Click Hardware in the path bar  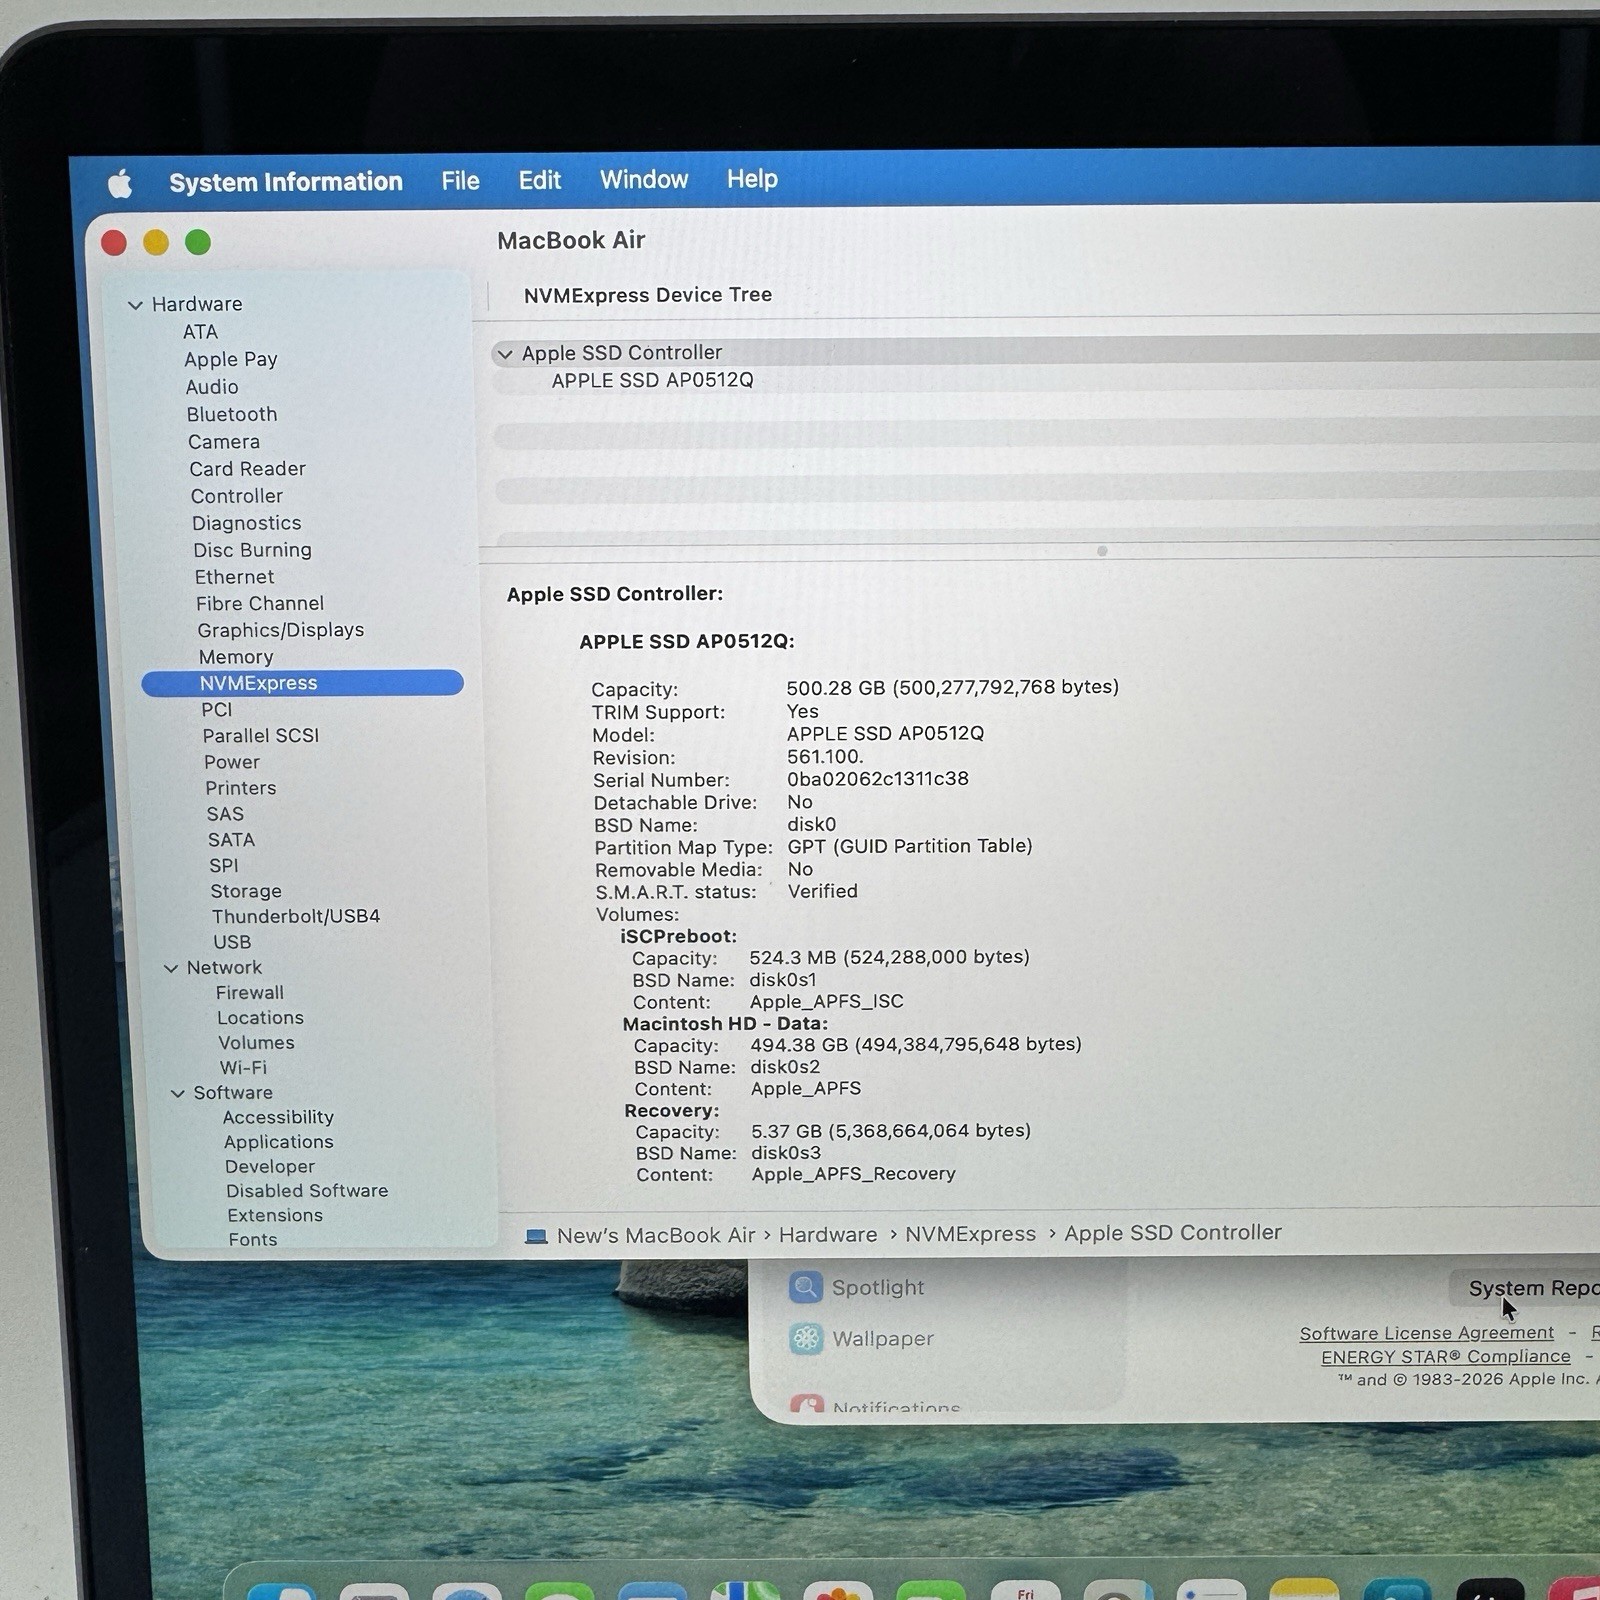(x=828, y=1235)
